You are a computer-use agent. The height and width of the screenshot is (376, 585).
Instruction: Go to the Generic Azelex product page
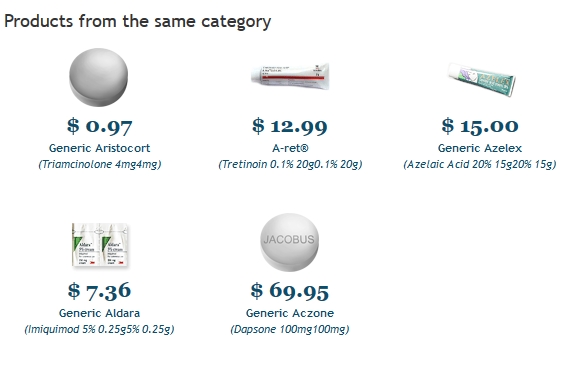point(480,148)
